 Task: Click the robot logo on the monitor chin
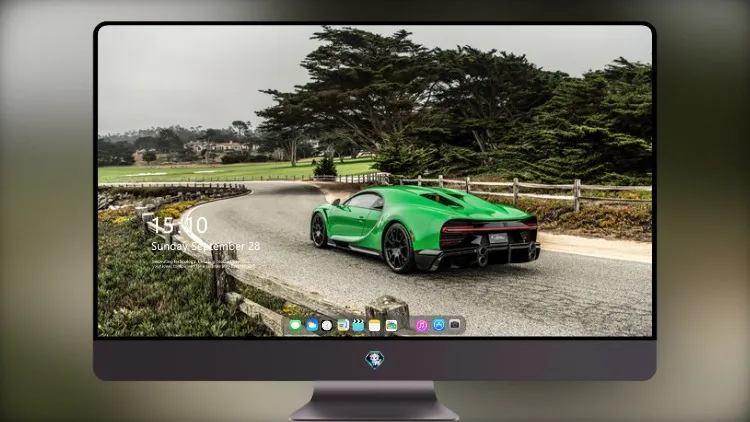[x=375, y=360]
